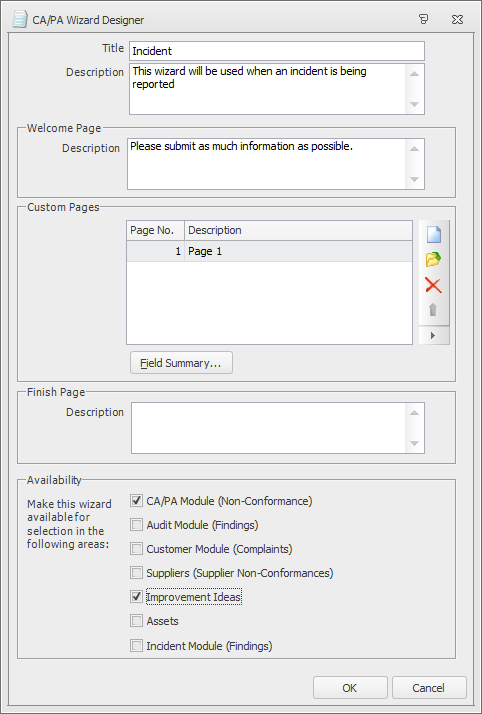Click down arrow of top Description scrollbar
Image resolution: width=482 pixels, height=714 pixels.
[x=414, y=104]
